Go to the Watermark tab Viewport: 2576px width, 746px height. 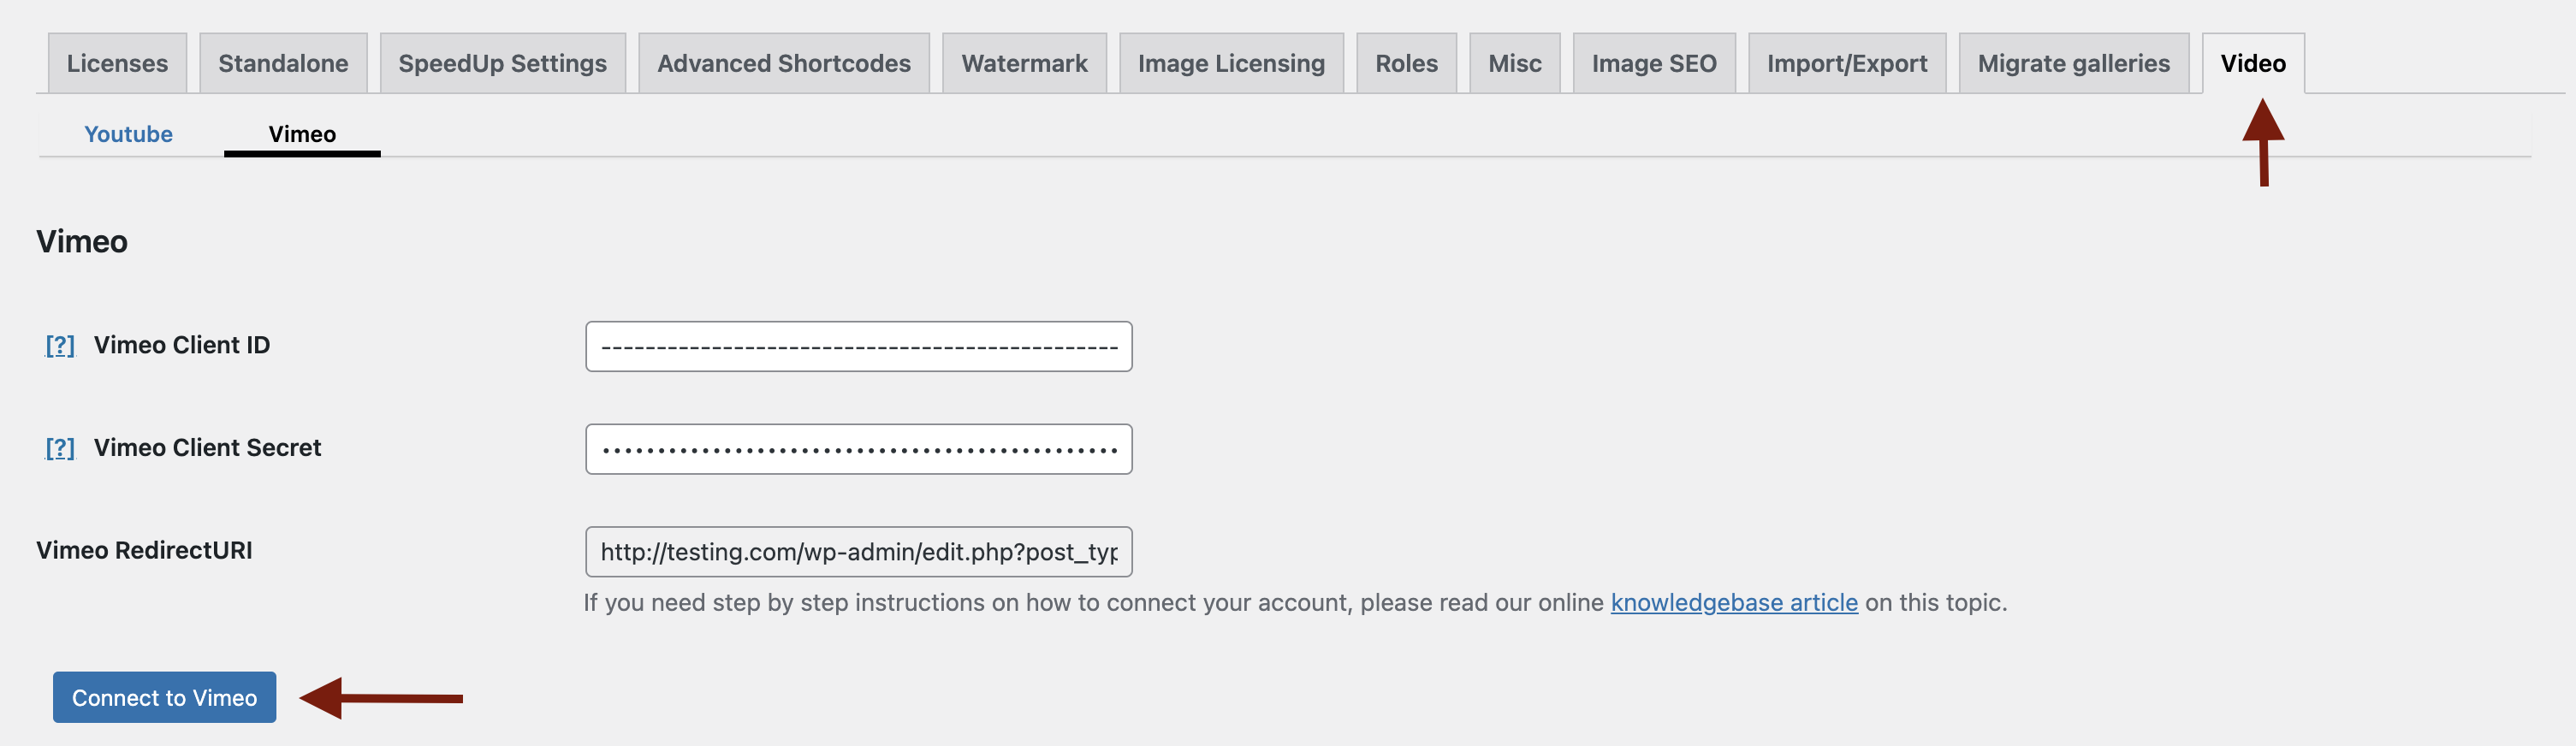tap(1024, 63)
